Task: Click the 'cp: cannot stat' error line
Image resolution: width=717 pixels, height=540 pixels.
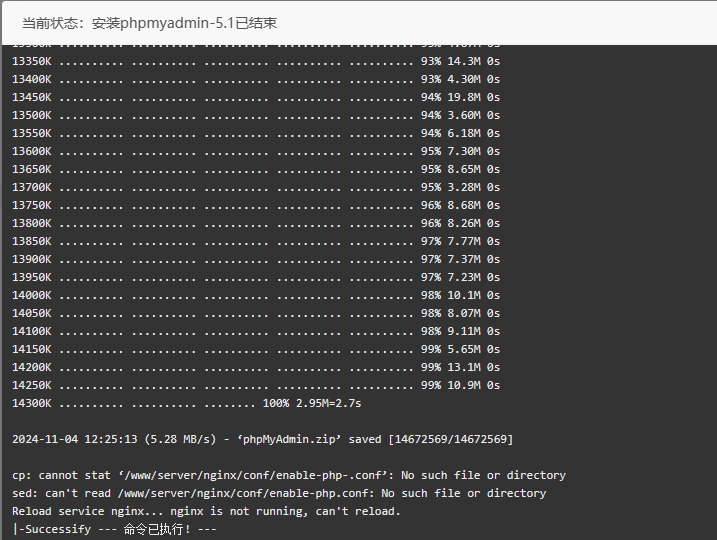Action: (x=289, y=476)
